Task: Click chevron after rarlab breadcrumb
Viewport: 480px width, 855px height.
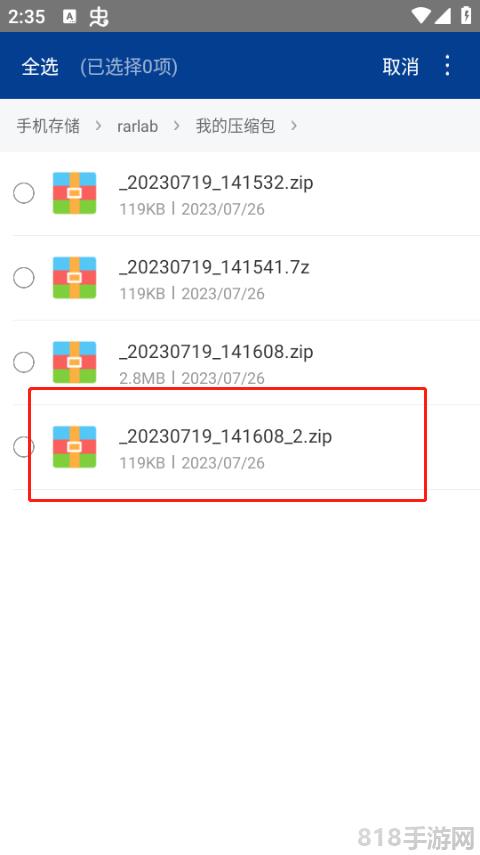Action: coord(176,126)
